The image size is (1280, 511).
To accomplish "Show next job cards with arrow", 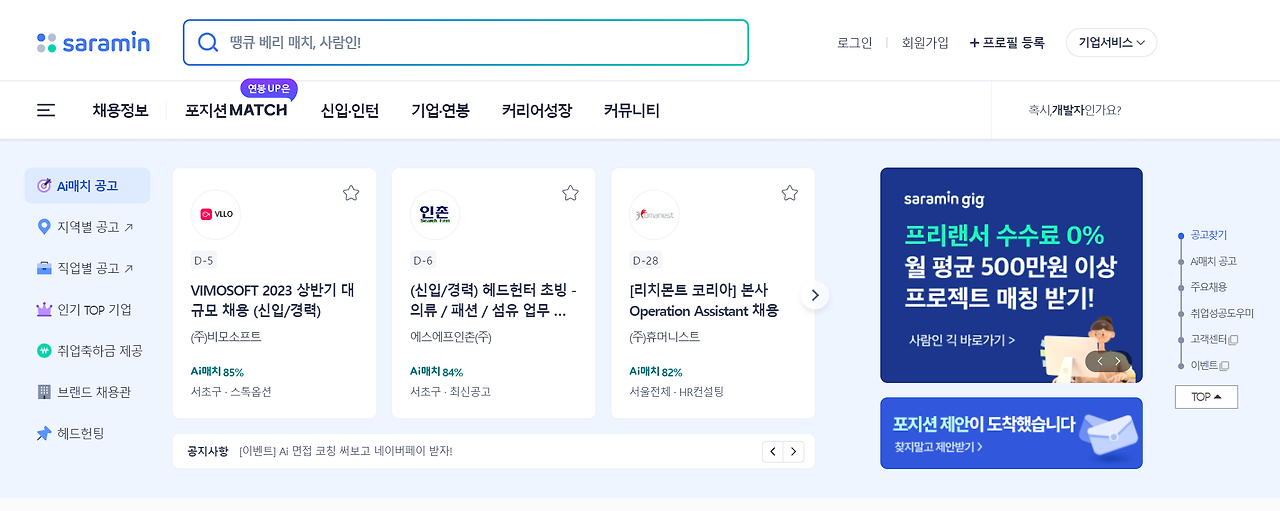I will pos(815,295).
